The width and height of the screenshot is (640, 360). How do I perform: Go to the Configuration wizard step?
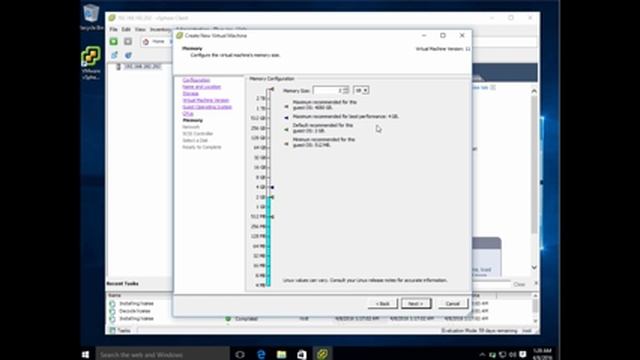pyautogui.click(x=196, y=80)
